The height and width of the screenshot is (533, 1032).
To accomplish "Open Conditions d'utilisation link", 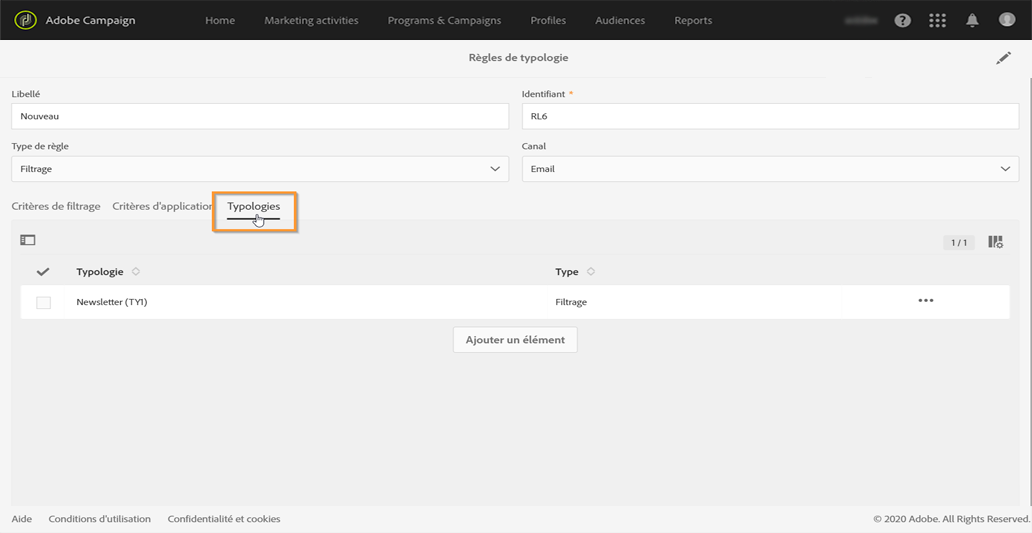I will pos(99,519).
